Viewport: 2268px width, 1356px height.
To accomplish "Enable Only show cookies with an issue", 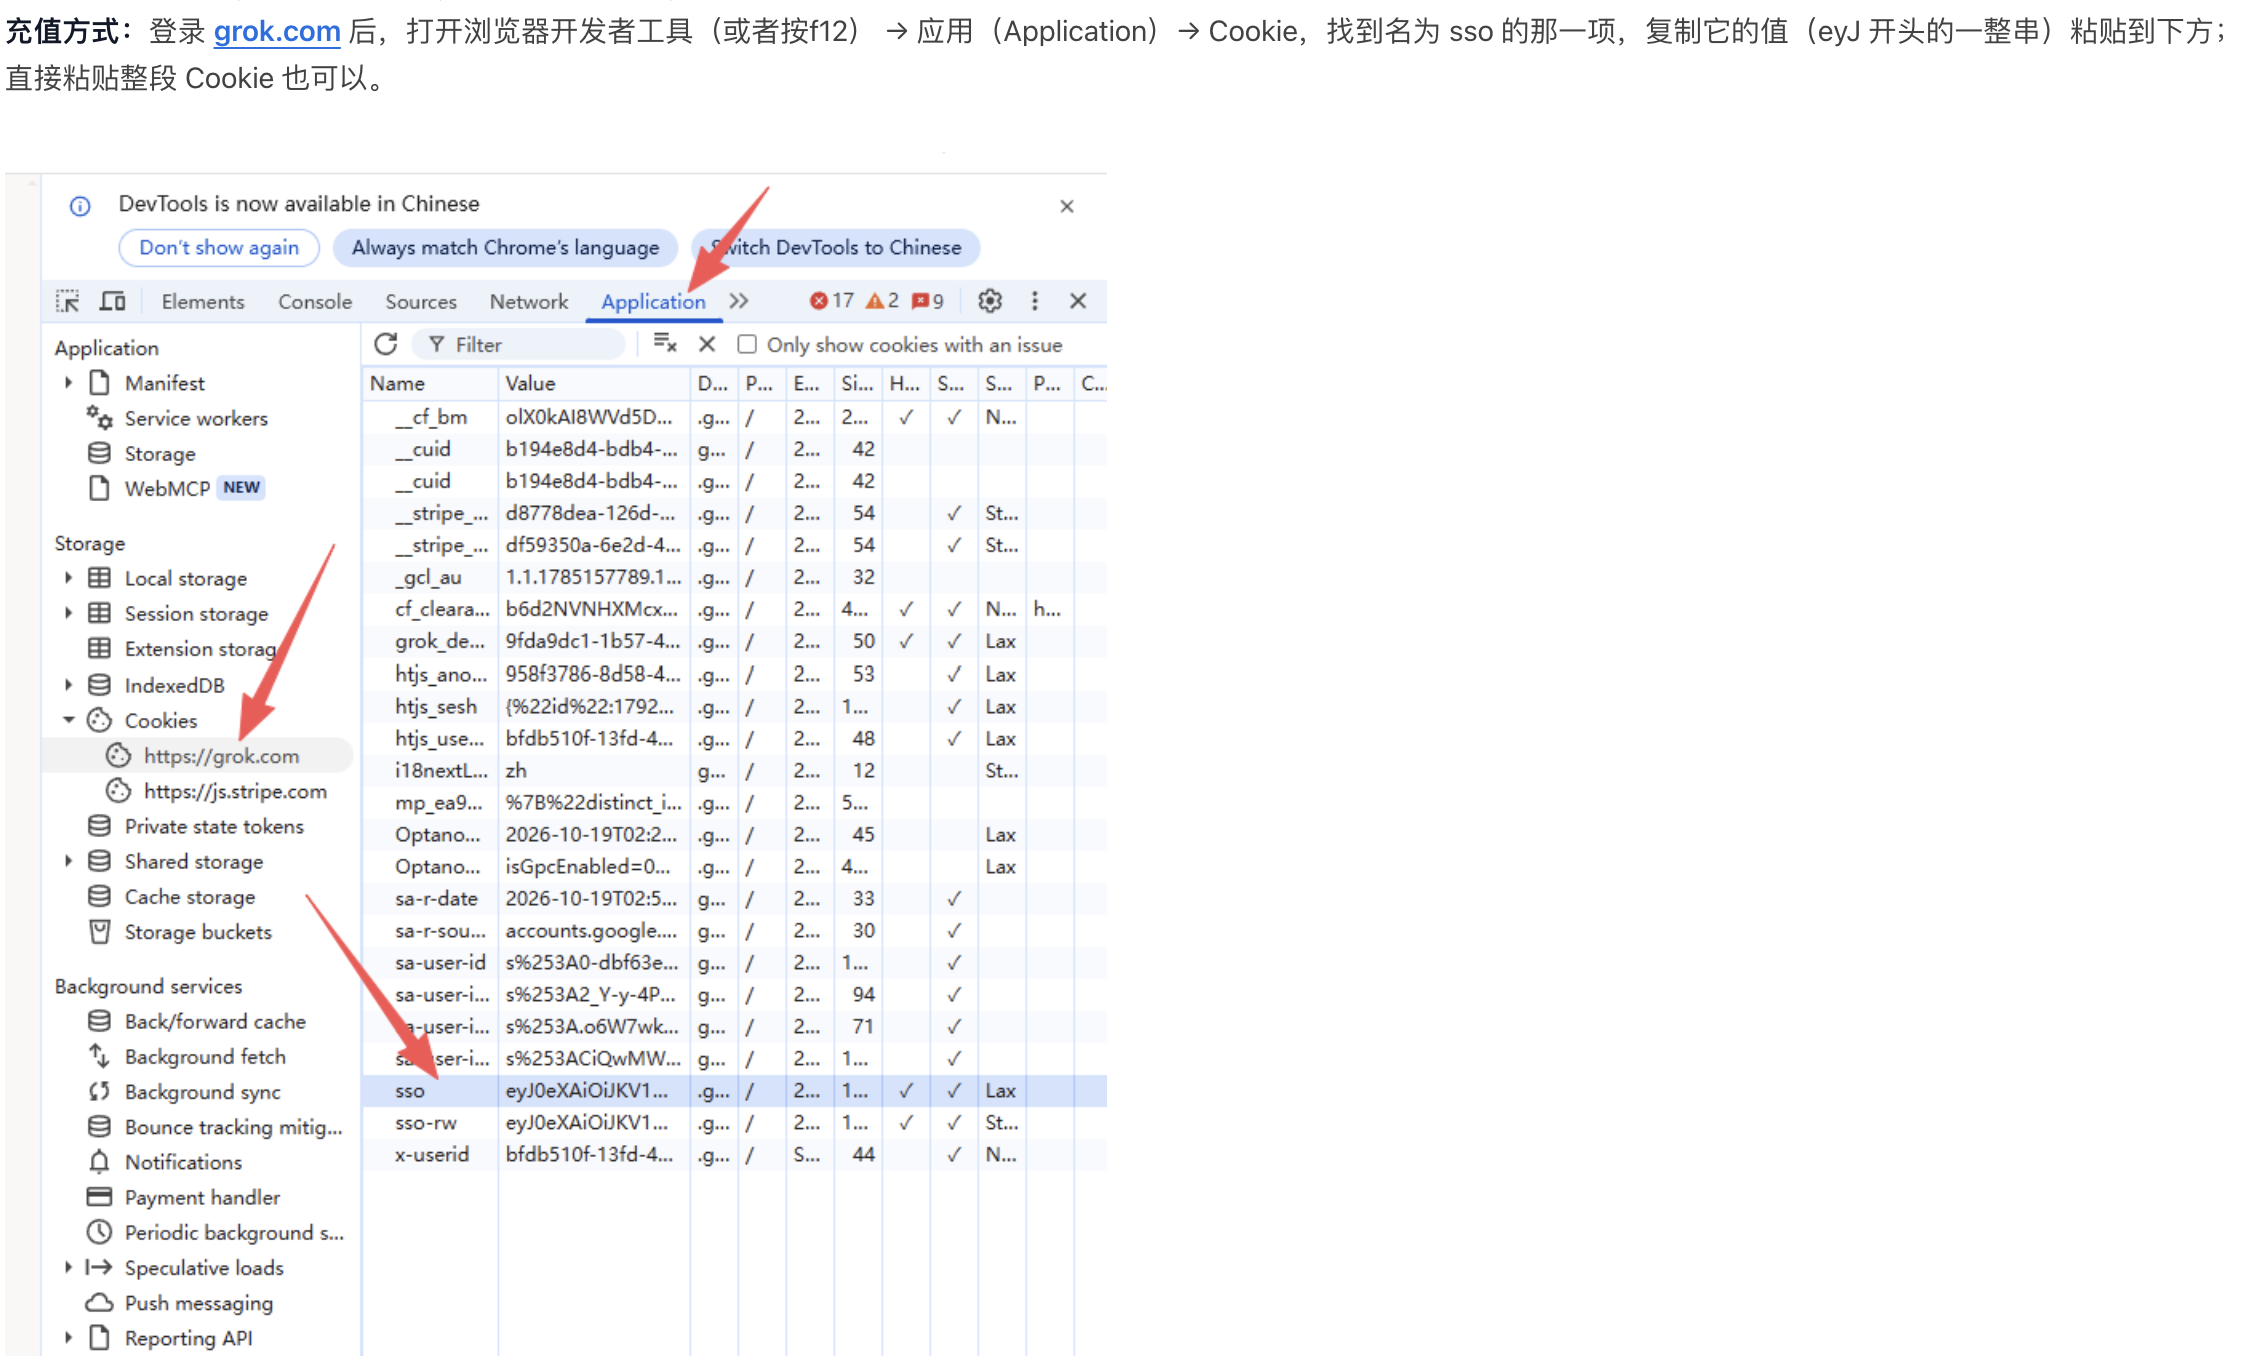I will click(x=747, y=345).
